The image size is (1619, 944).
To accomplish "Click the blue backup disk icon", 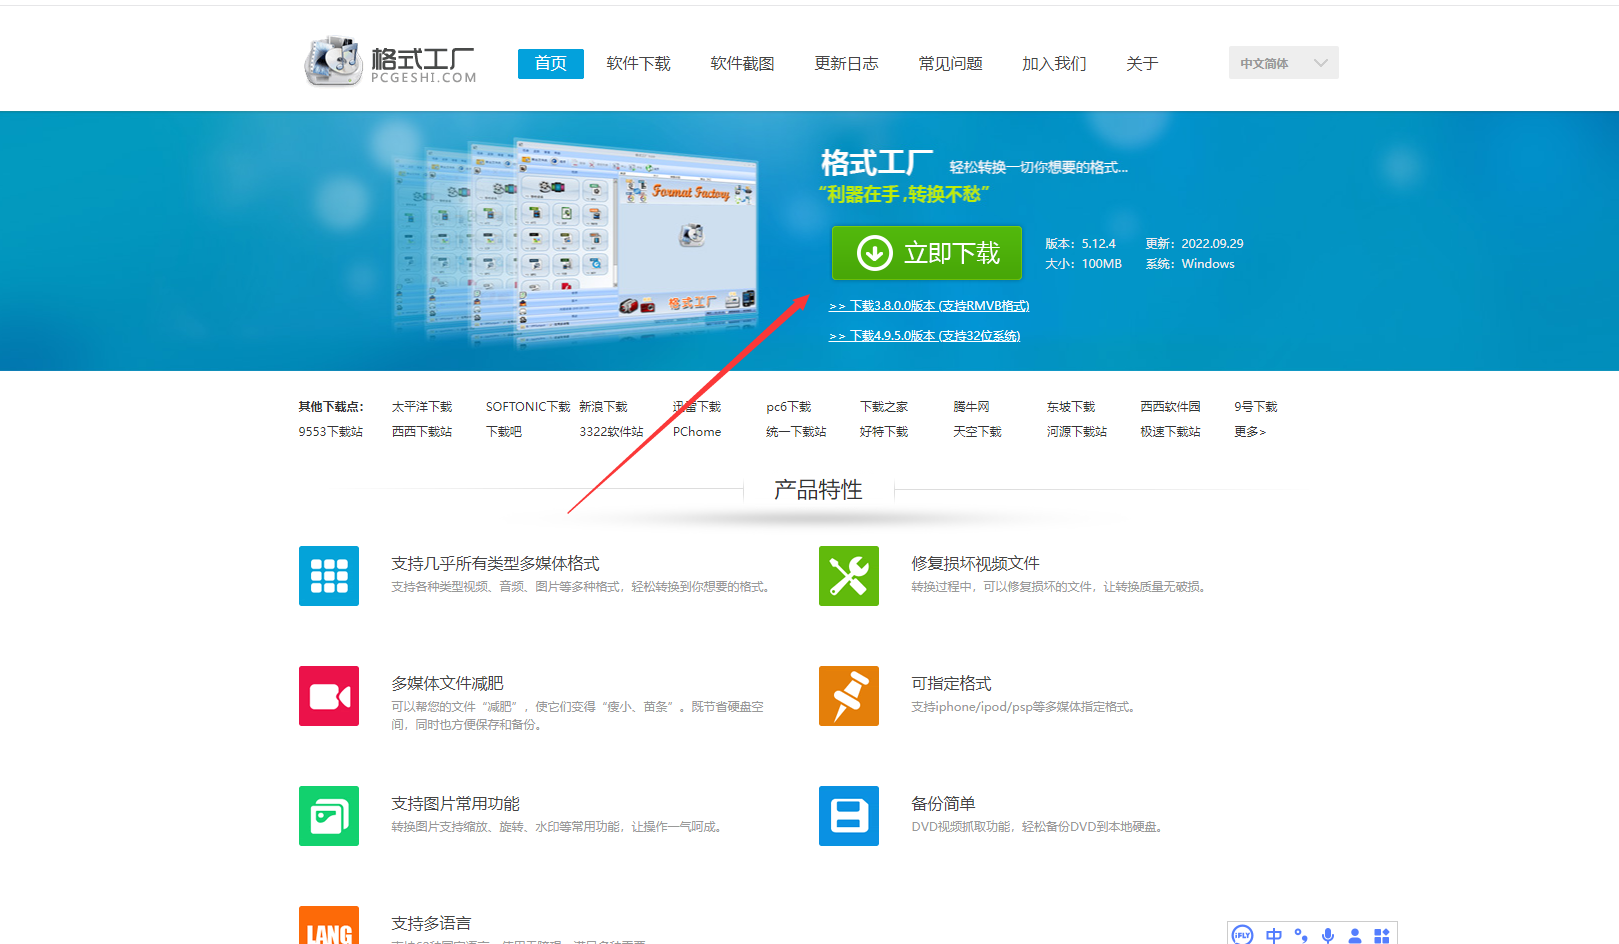I will coord(848,816).
